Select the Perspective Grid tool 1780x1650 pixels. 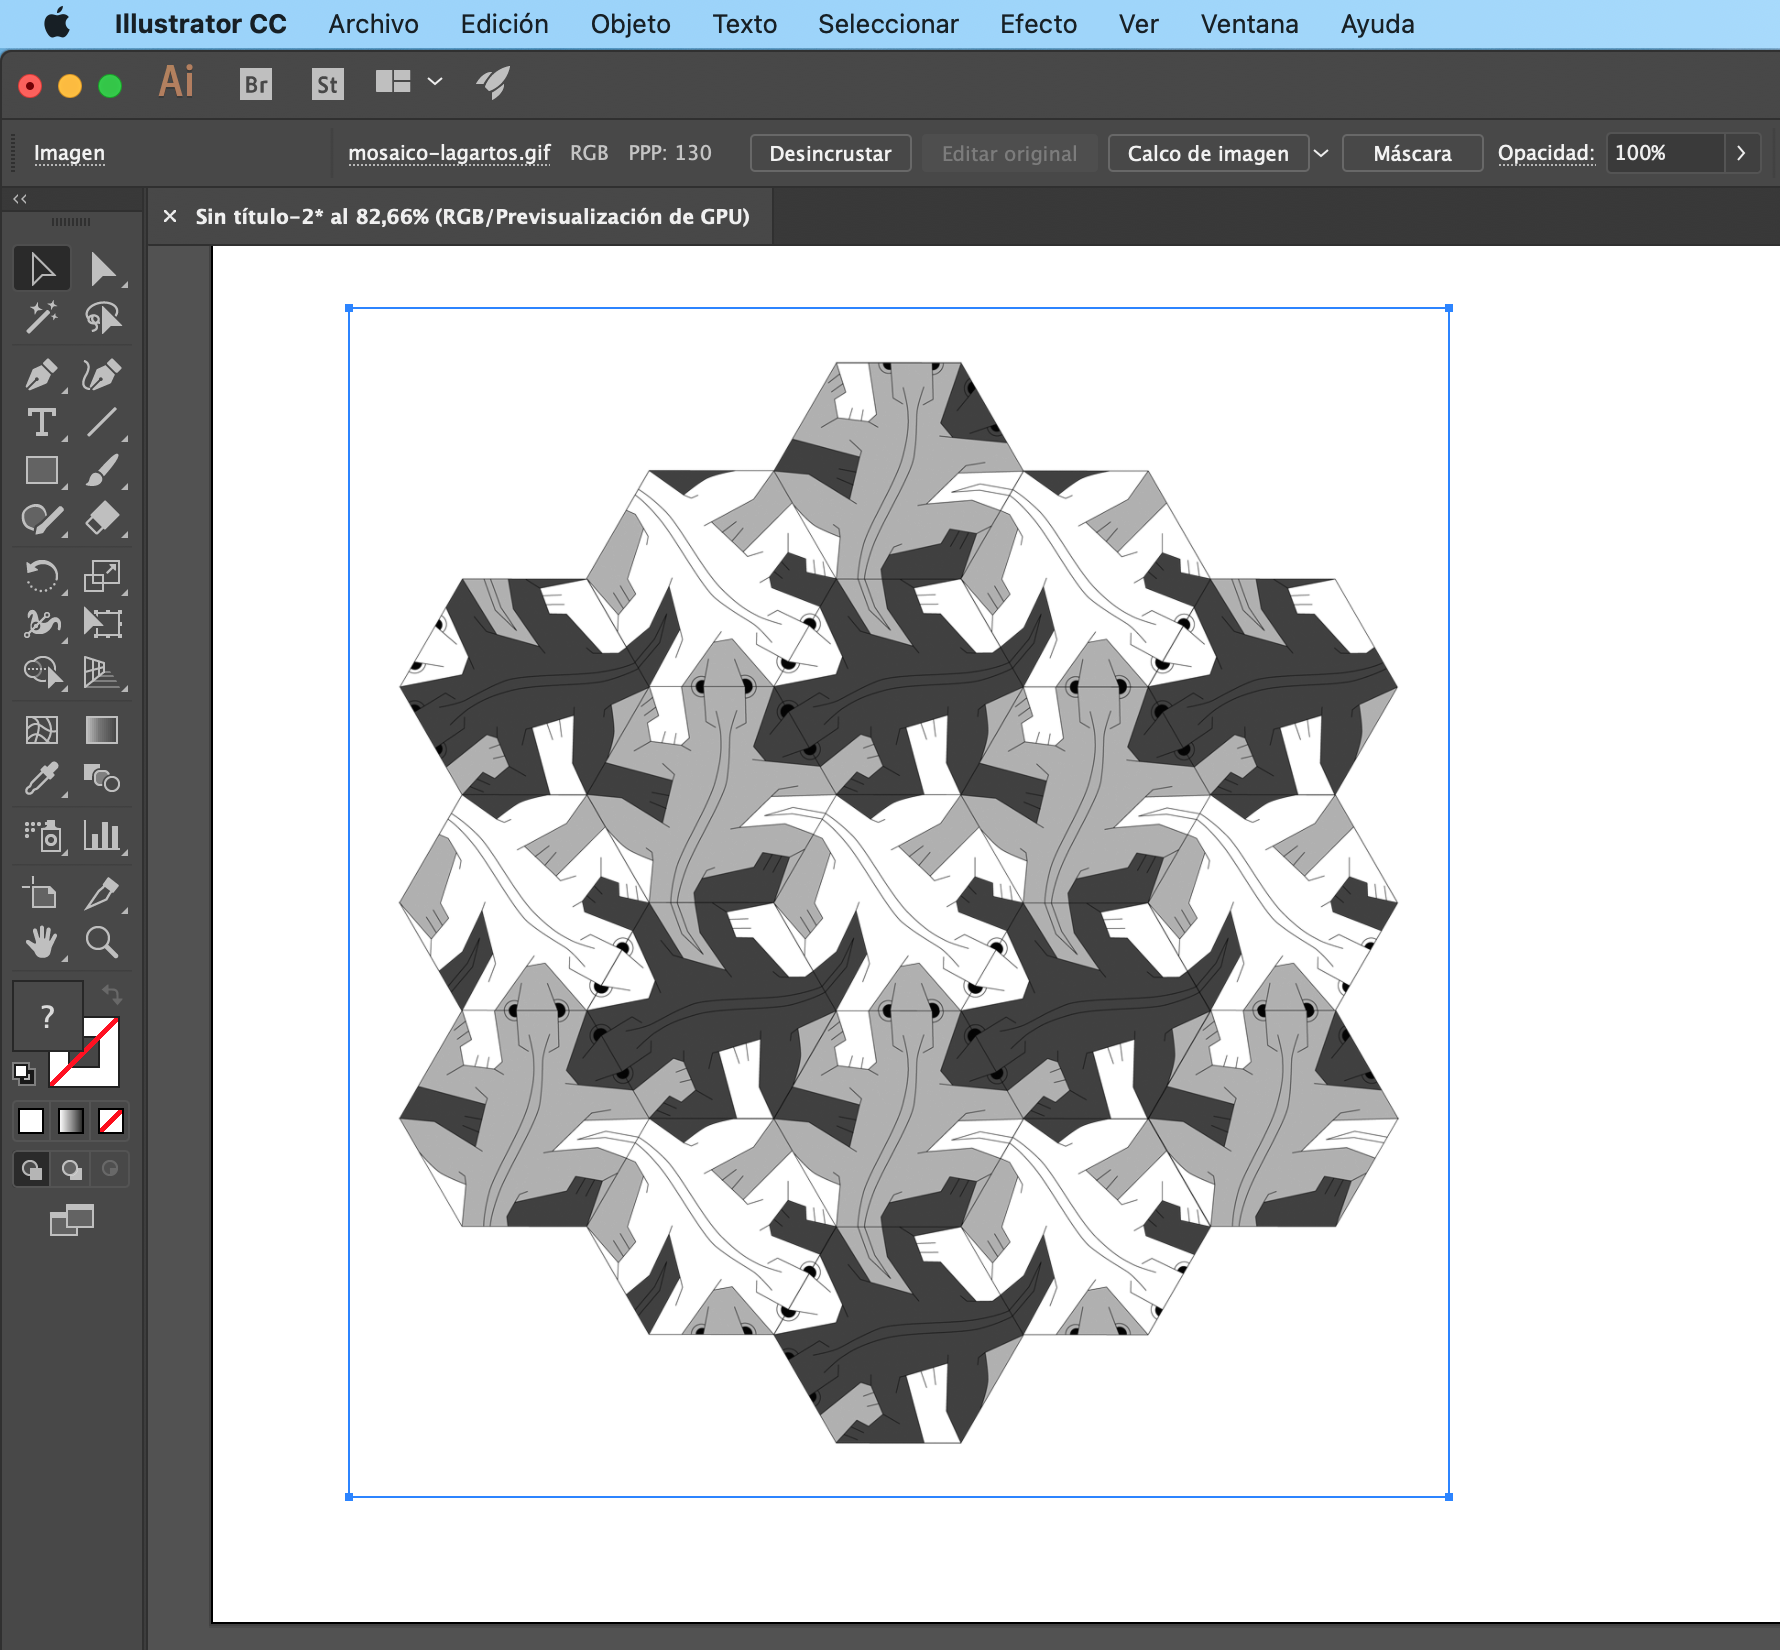click(x=102, y=672)
